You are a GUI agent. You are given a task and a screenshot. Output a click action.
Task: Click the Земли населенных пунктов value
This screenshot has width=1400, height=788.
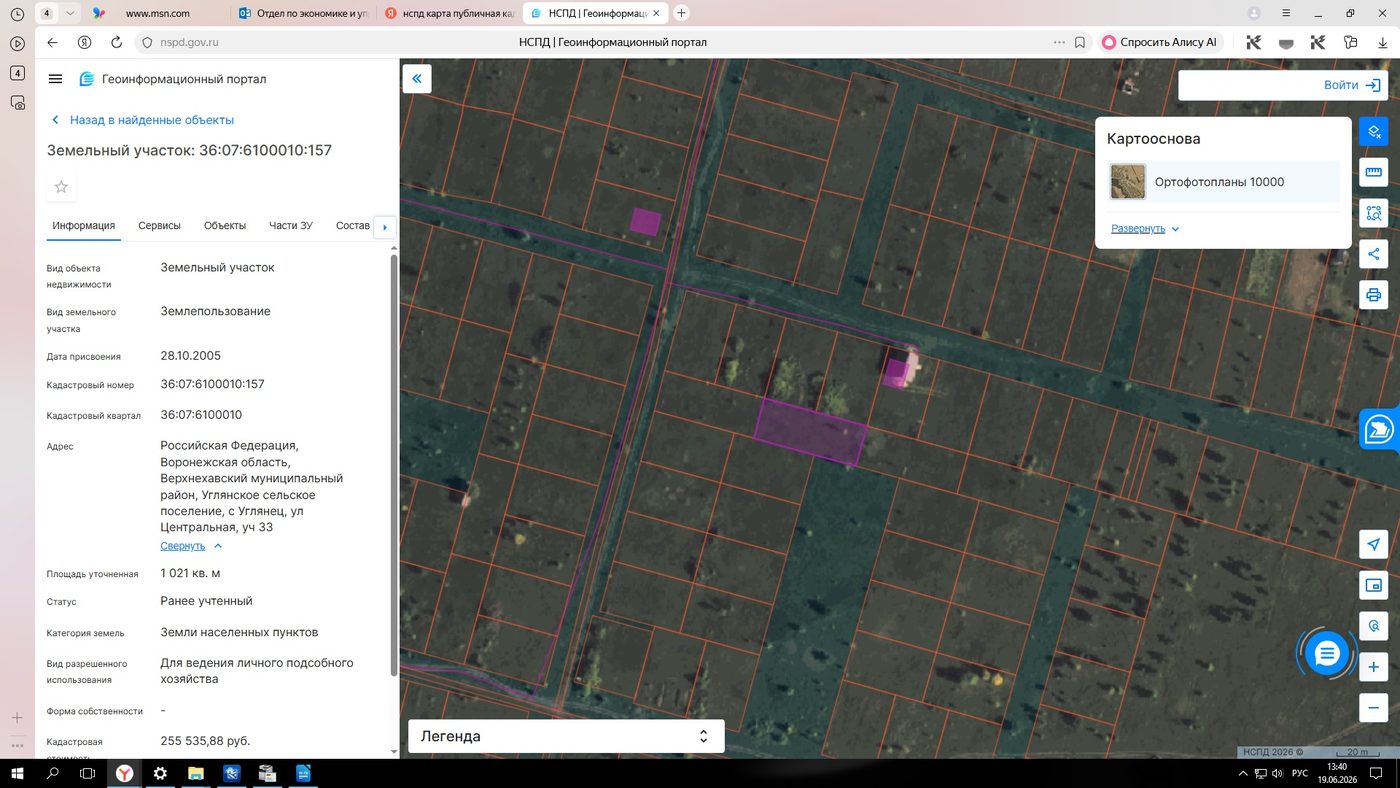coord(239,632)
